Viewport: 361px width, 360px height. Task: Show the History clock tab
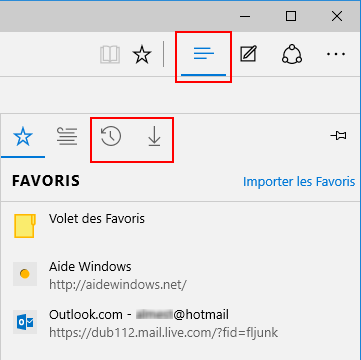pos(111,137)
